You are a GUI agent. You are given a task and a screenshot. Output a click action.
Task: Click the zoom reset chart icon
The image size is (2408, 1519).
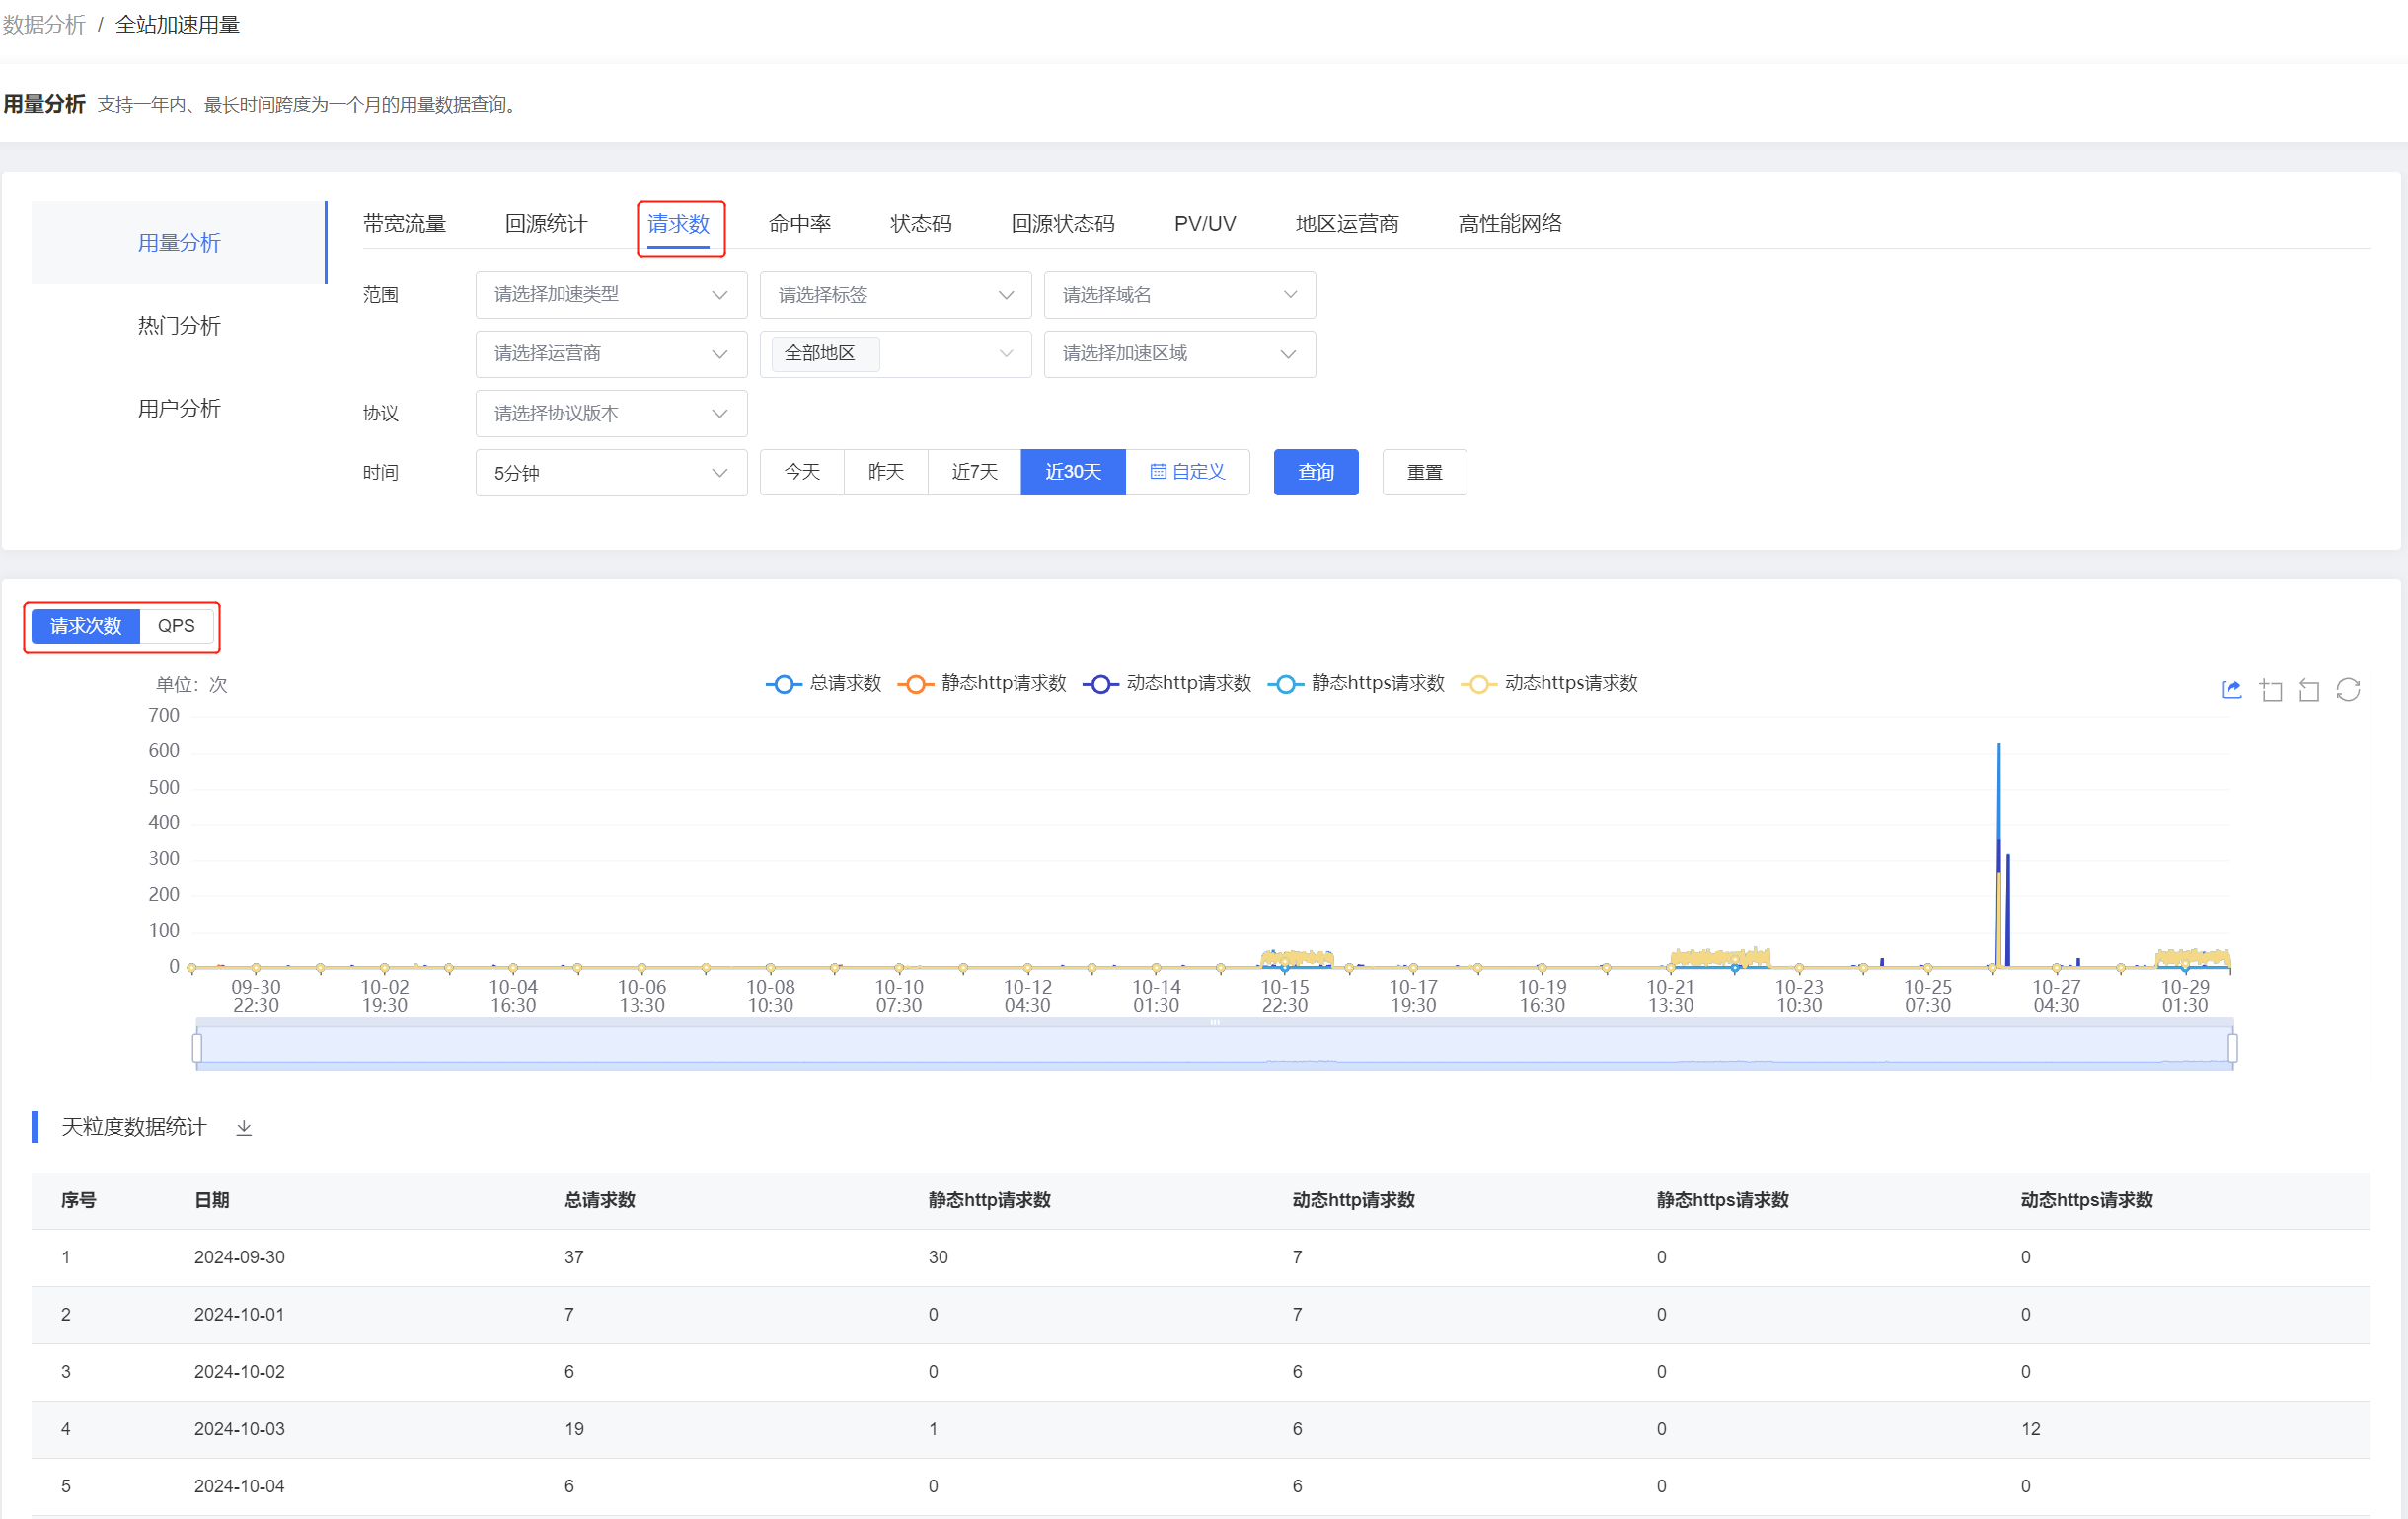click(2309, 689)
